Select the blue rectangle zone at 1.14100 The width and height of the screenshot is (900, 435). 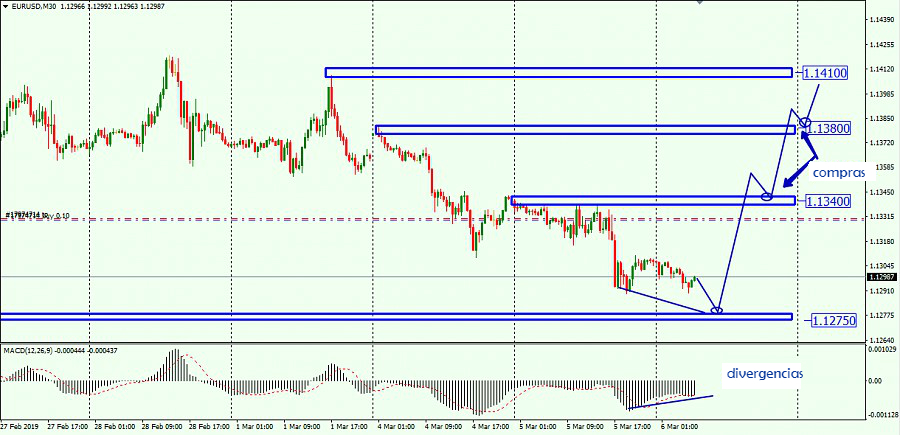558,73
